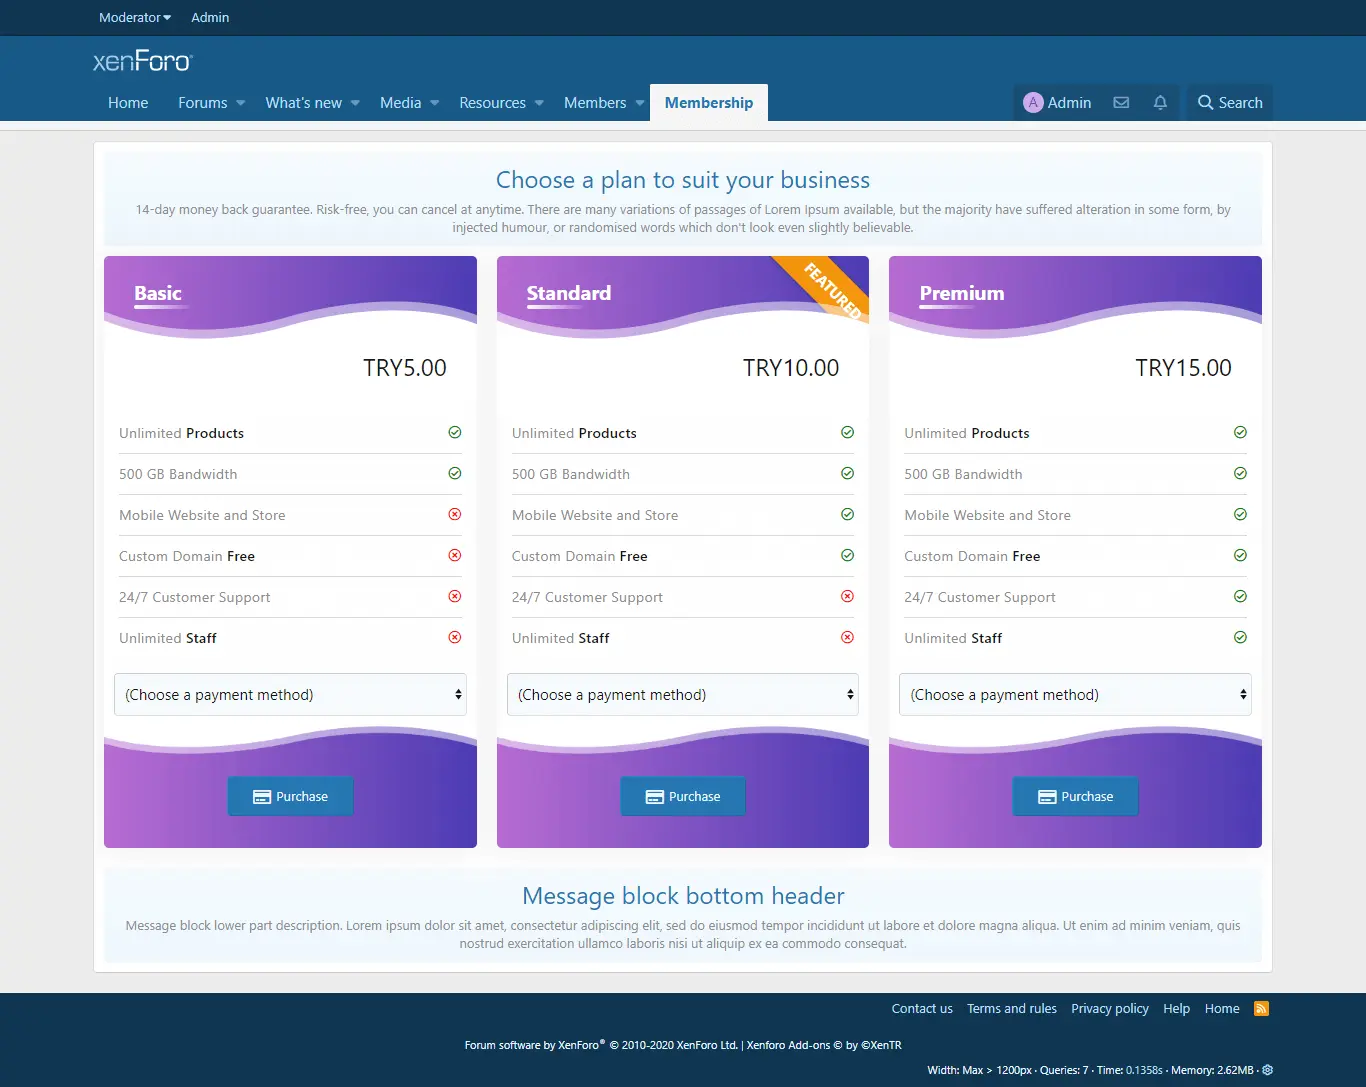Click the Width: Max footer link

[955, 1070]
